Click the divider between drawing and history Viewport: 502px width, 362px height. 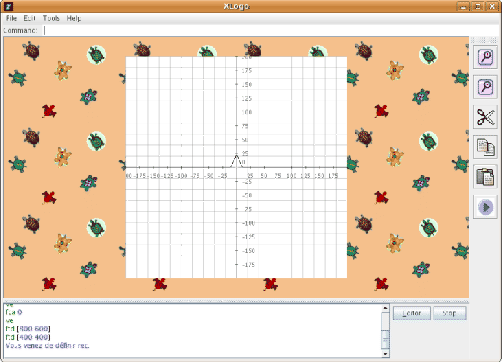[x=236, y=301]
